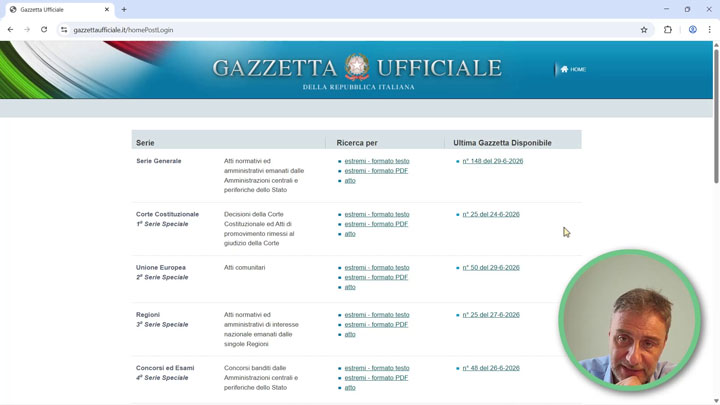The image size is (720, 405).
Task: Open gazette n° 25 del 27-6-2026
Action: pyautogui.click(x=491, y=315)
